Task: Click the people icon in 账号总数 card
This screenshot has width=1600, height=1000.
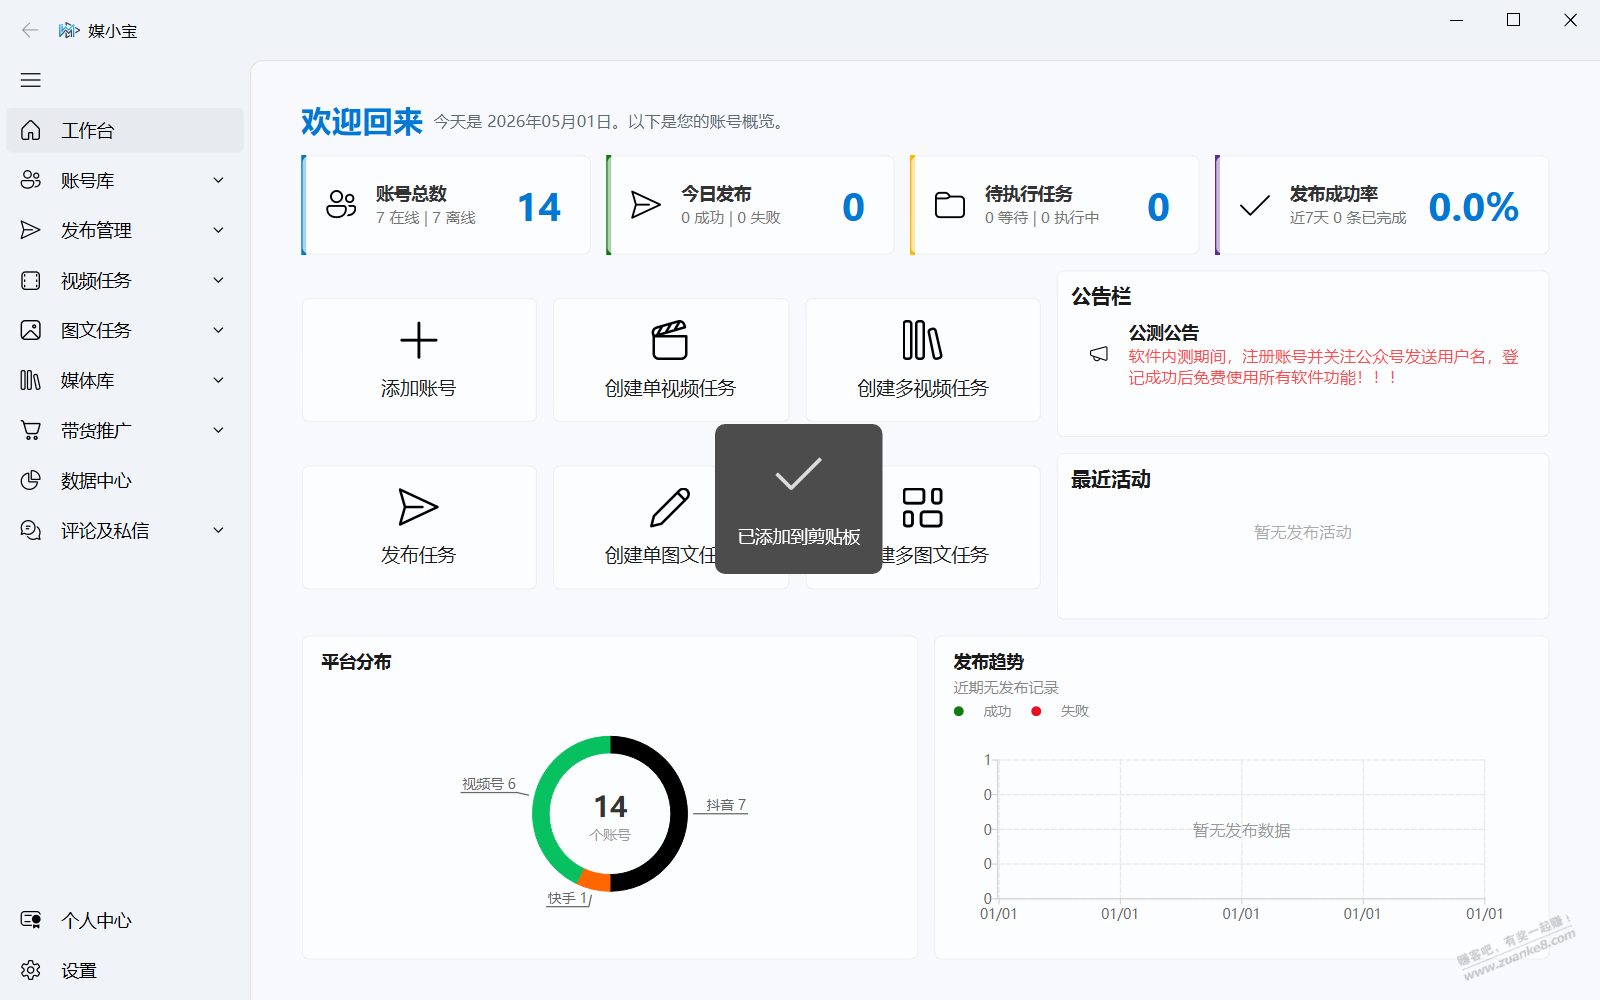Action: [x=341, y=205]
